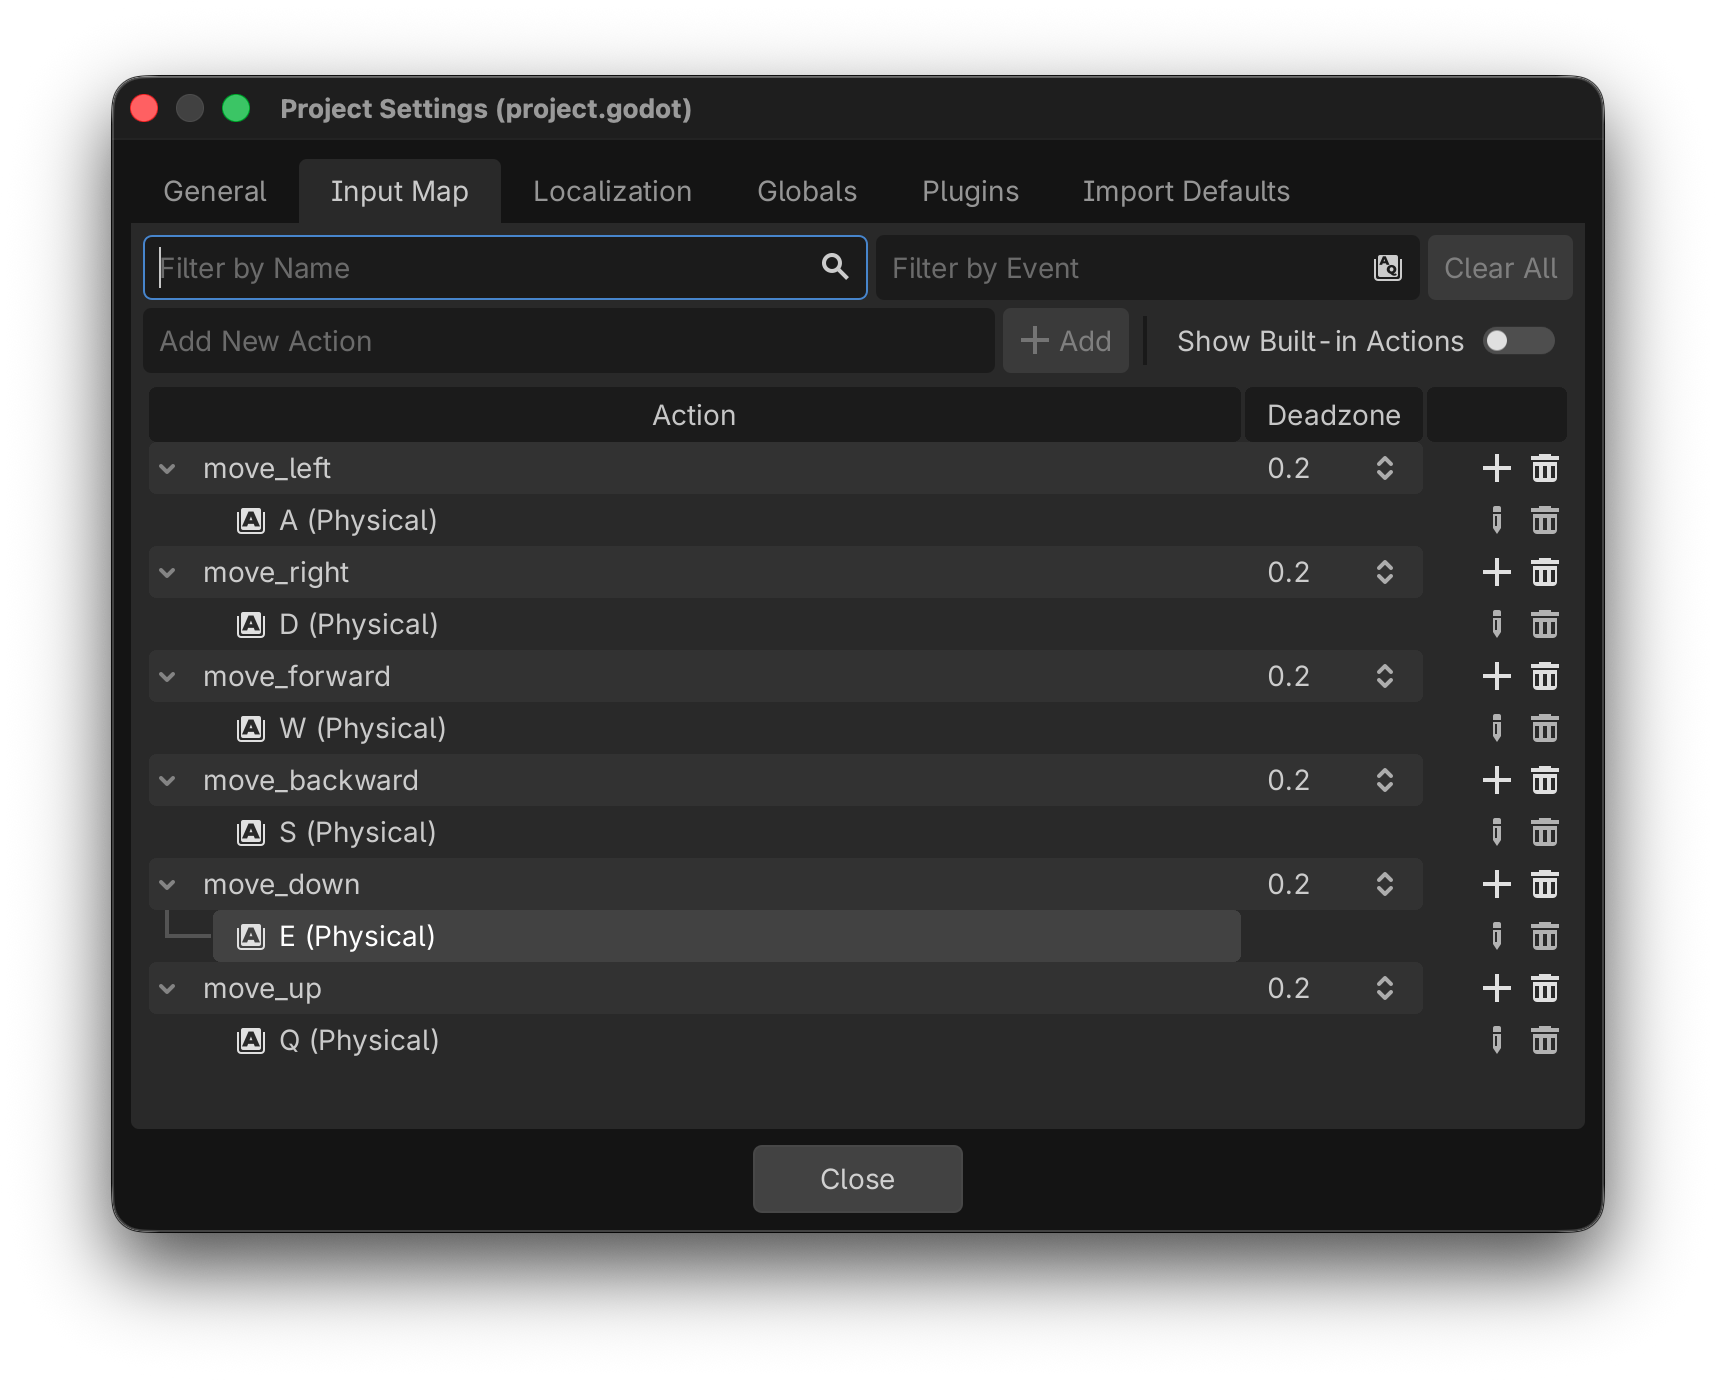Edit the A (Physical) key event
The width and height of the screenshot is (1716, 1380).
click(1496, 520)
